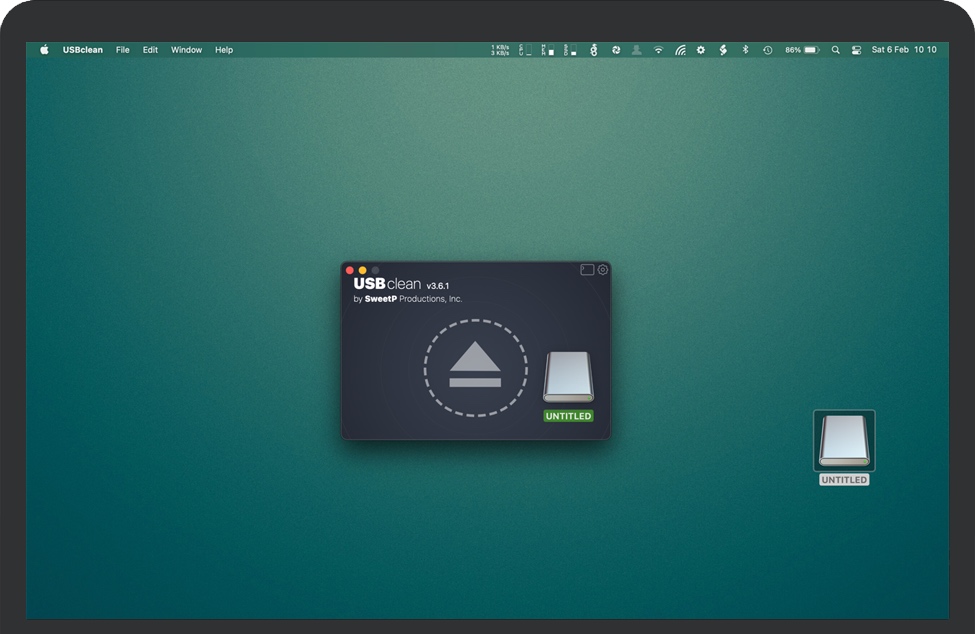Select the UNTITLED drive icon on the desktop
Viewport: 975px width, 634px height.
tap(844, 441)
